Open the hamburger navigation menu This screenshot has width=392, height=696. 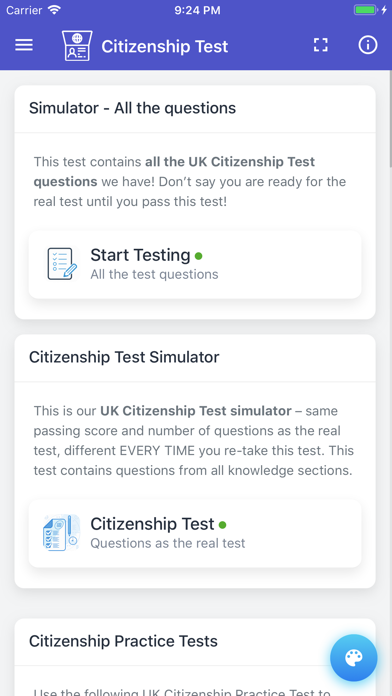pyautogui.click(x=24, y=45)
